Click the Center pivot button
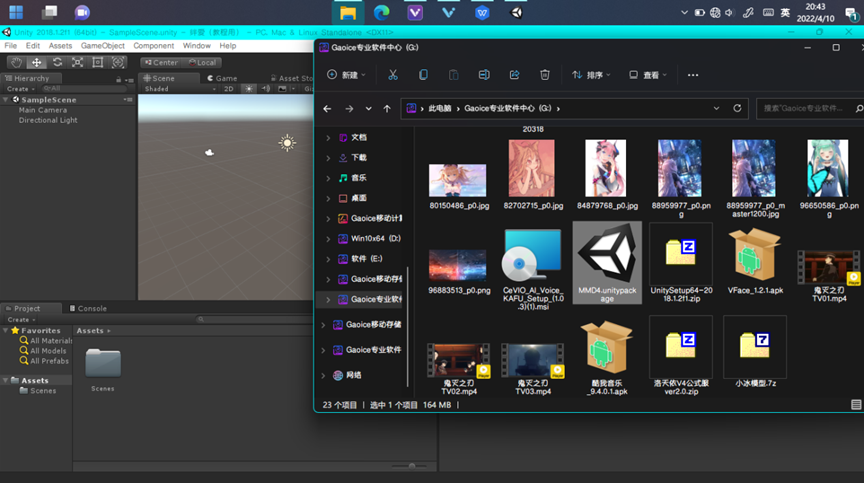Viewport: 864px width, 483px height. (x=160, y=62)
